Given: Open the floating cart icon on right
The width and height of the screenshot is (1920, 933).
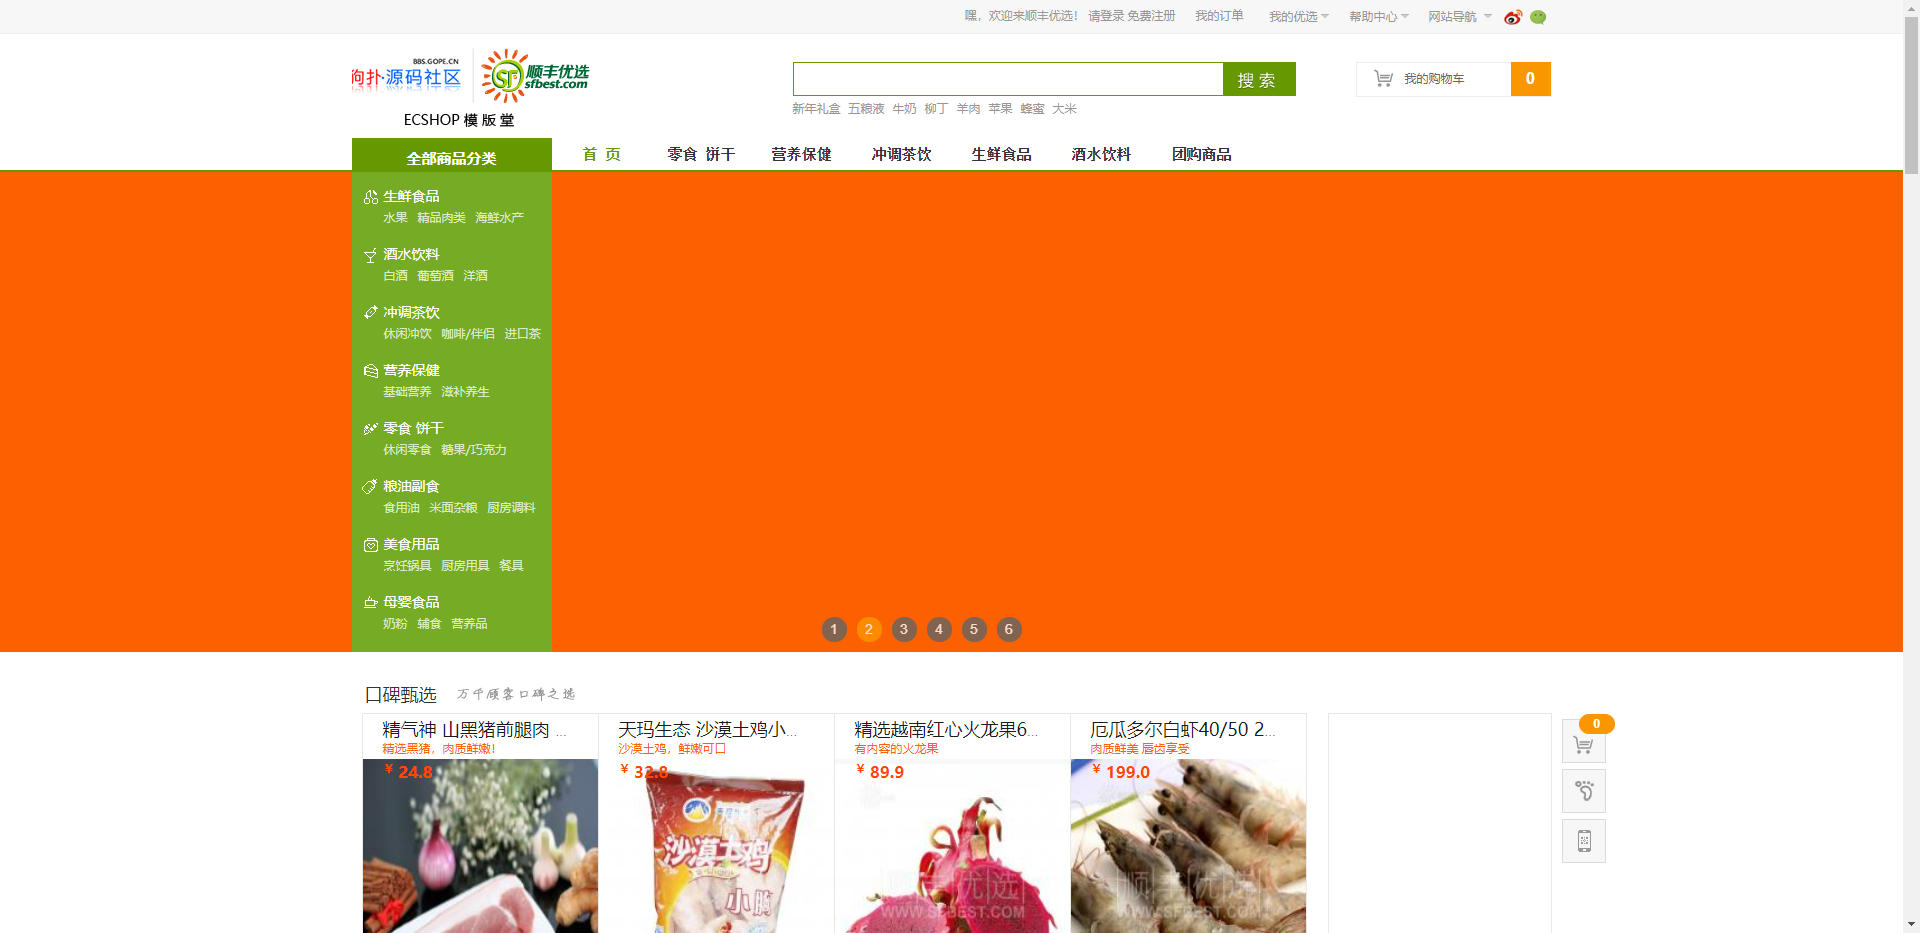Looking at the screenshot, I should (1584, 743).
